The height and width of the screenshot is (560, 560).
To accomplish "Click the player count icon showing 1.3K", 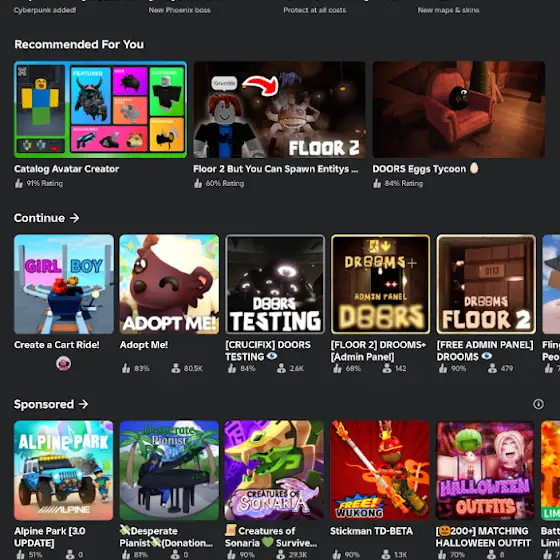I will [387, 554].
